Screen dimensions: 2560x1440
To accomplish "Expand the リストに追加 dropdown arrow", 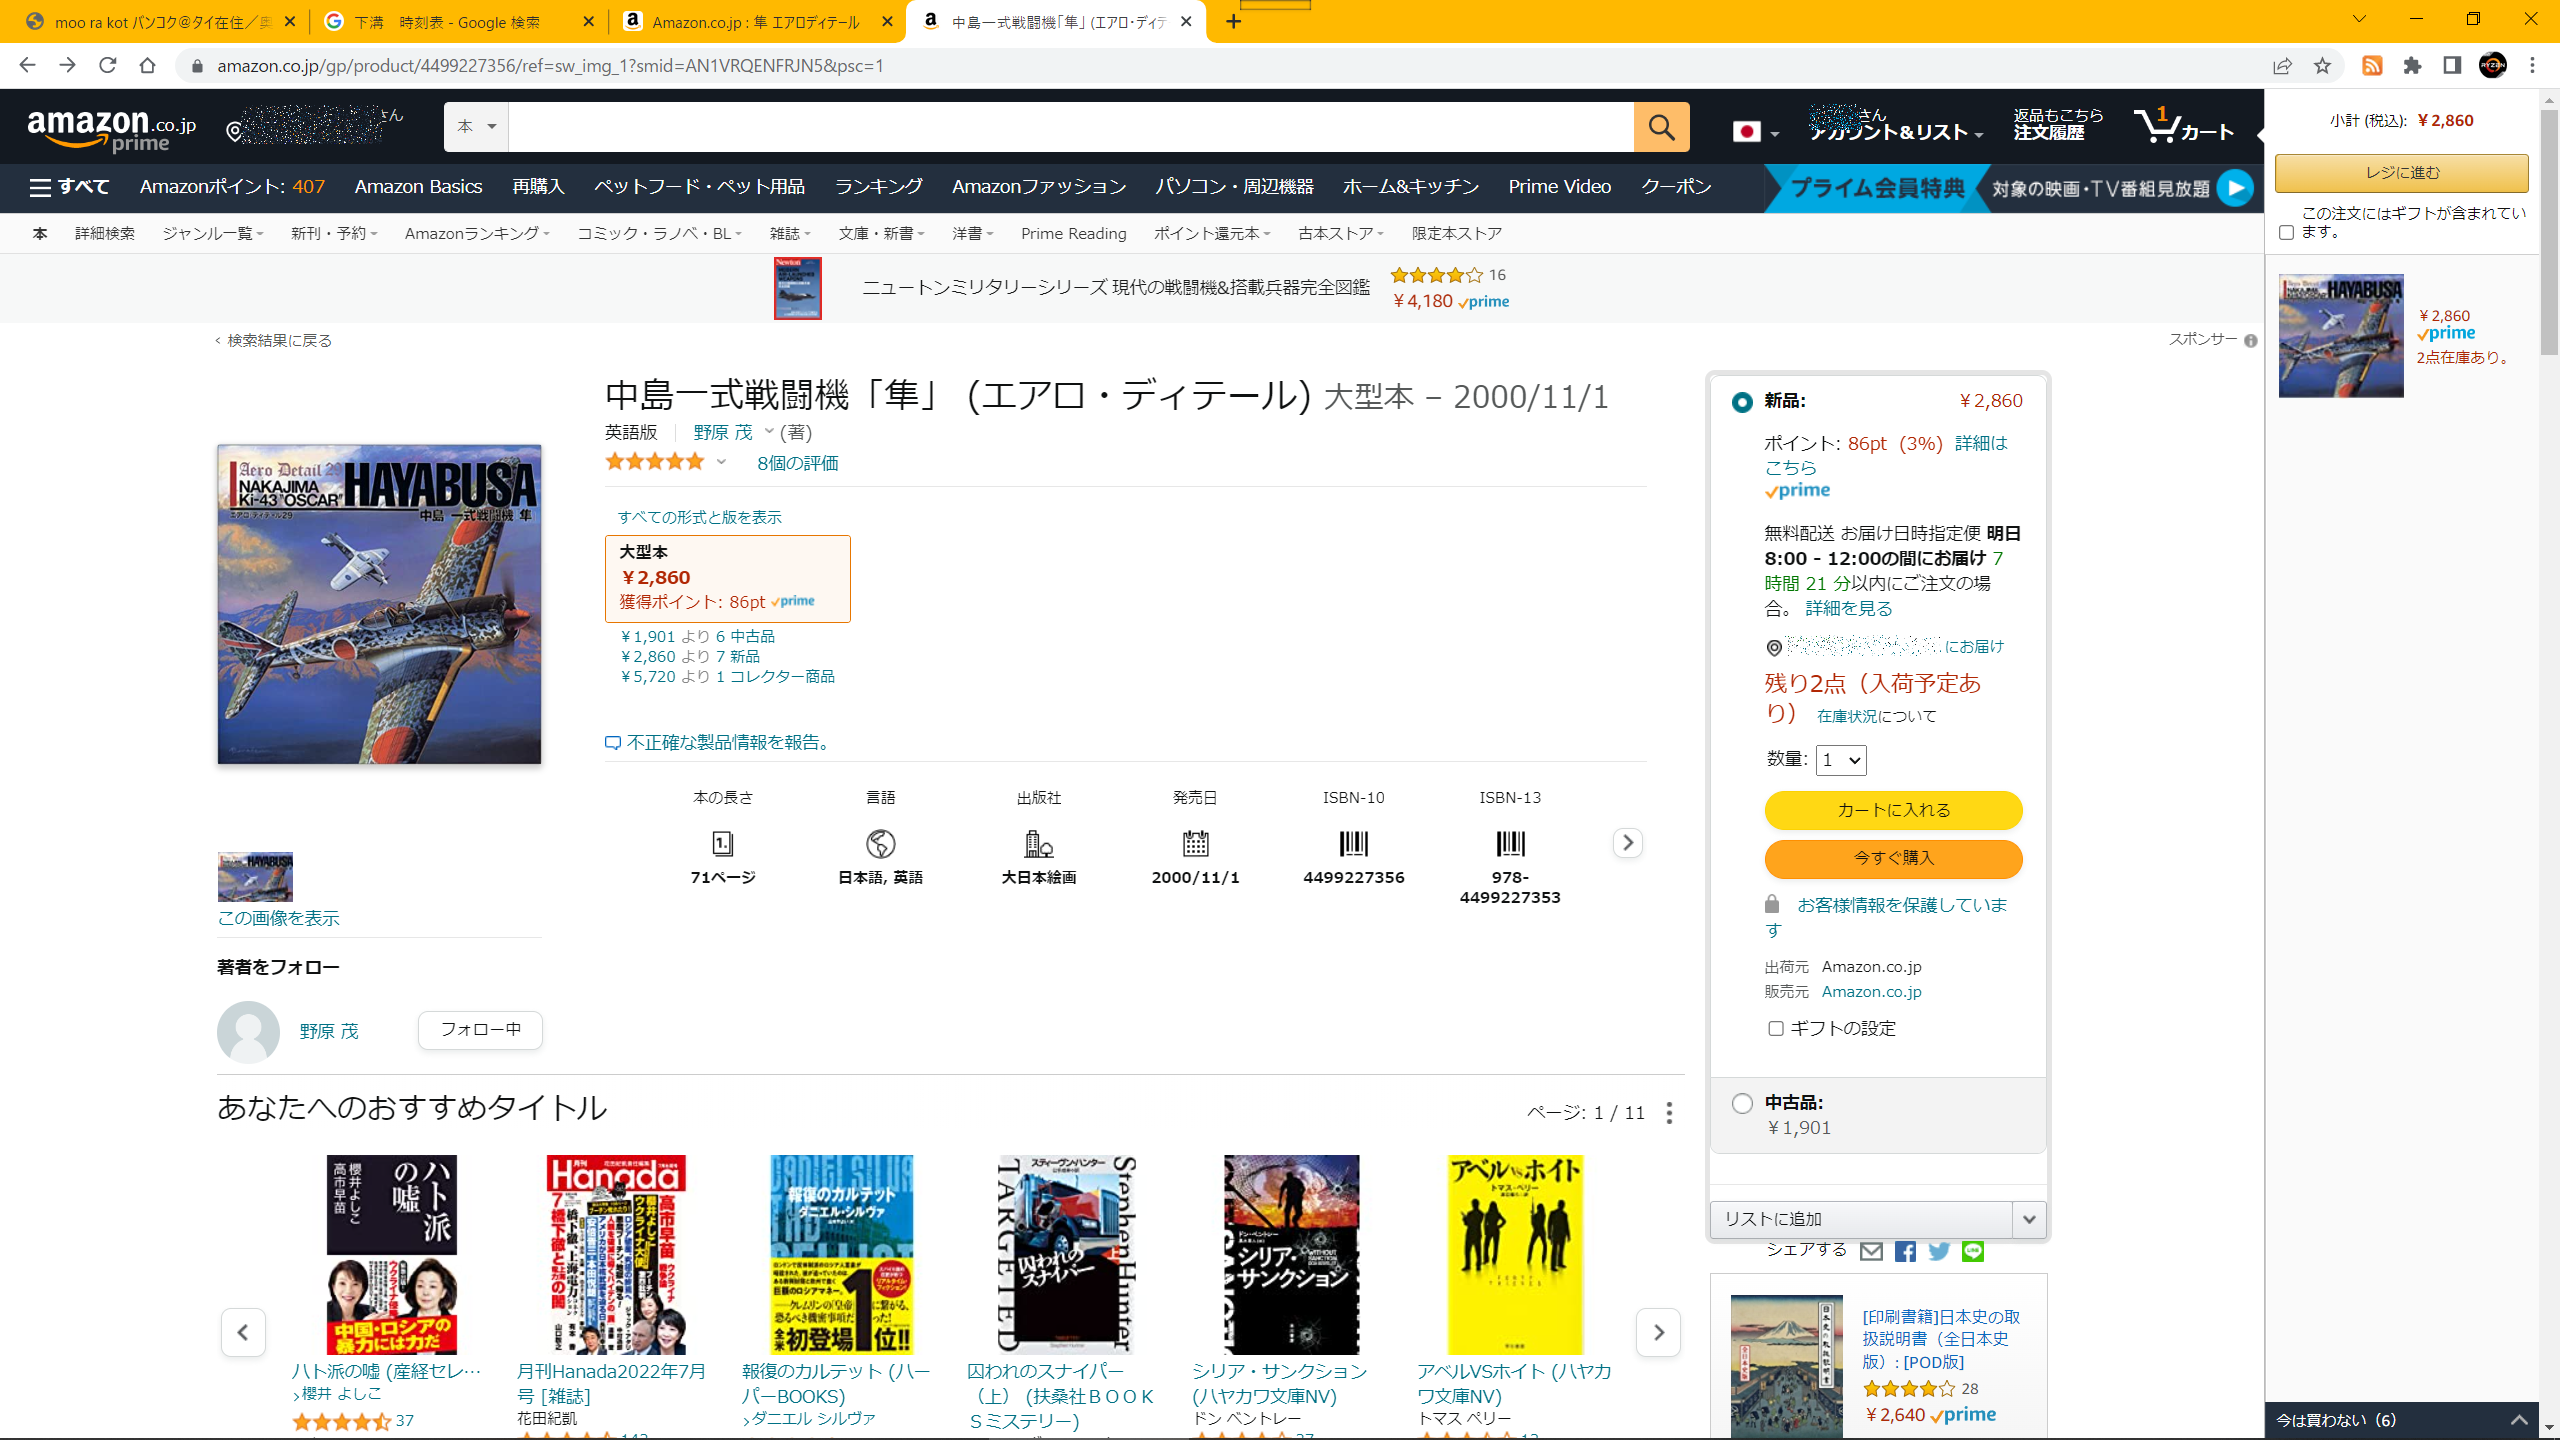I will coord(2029,1219).
